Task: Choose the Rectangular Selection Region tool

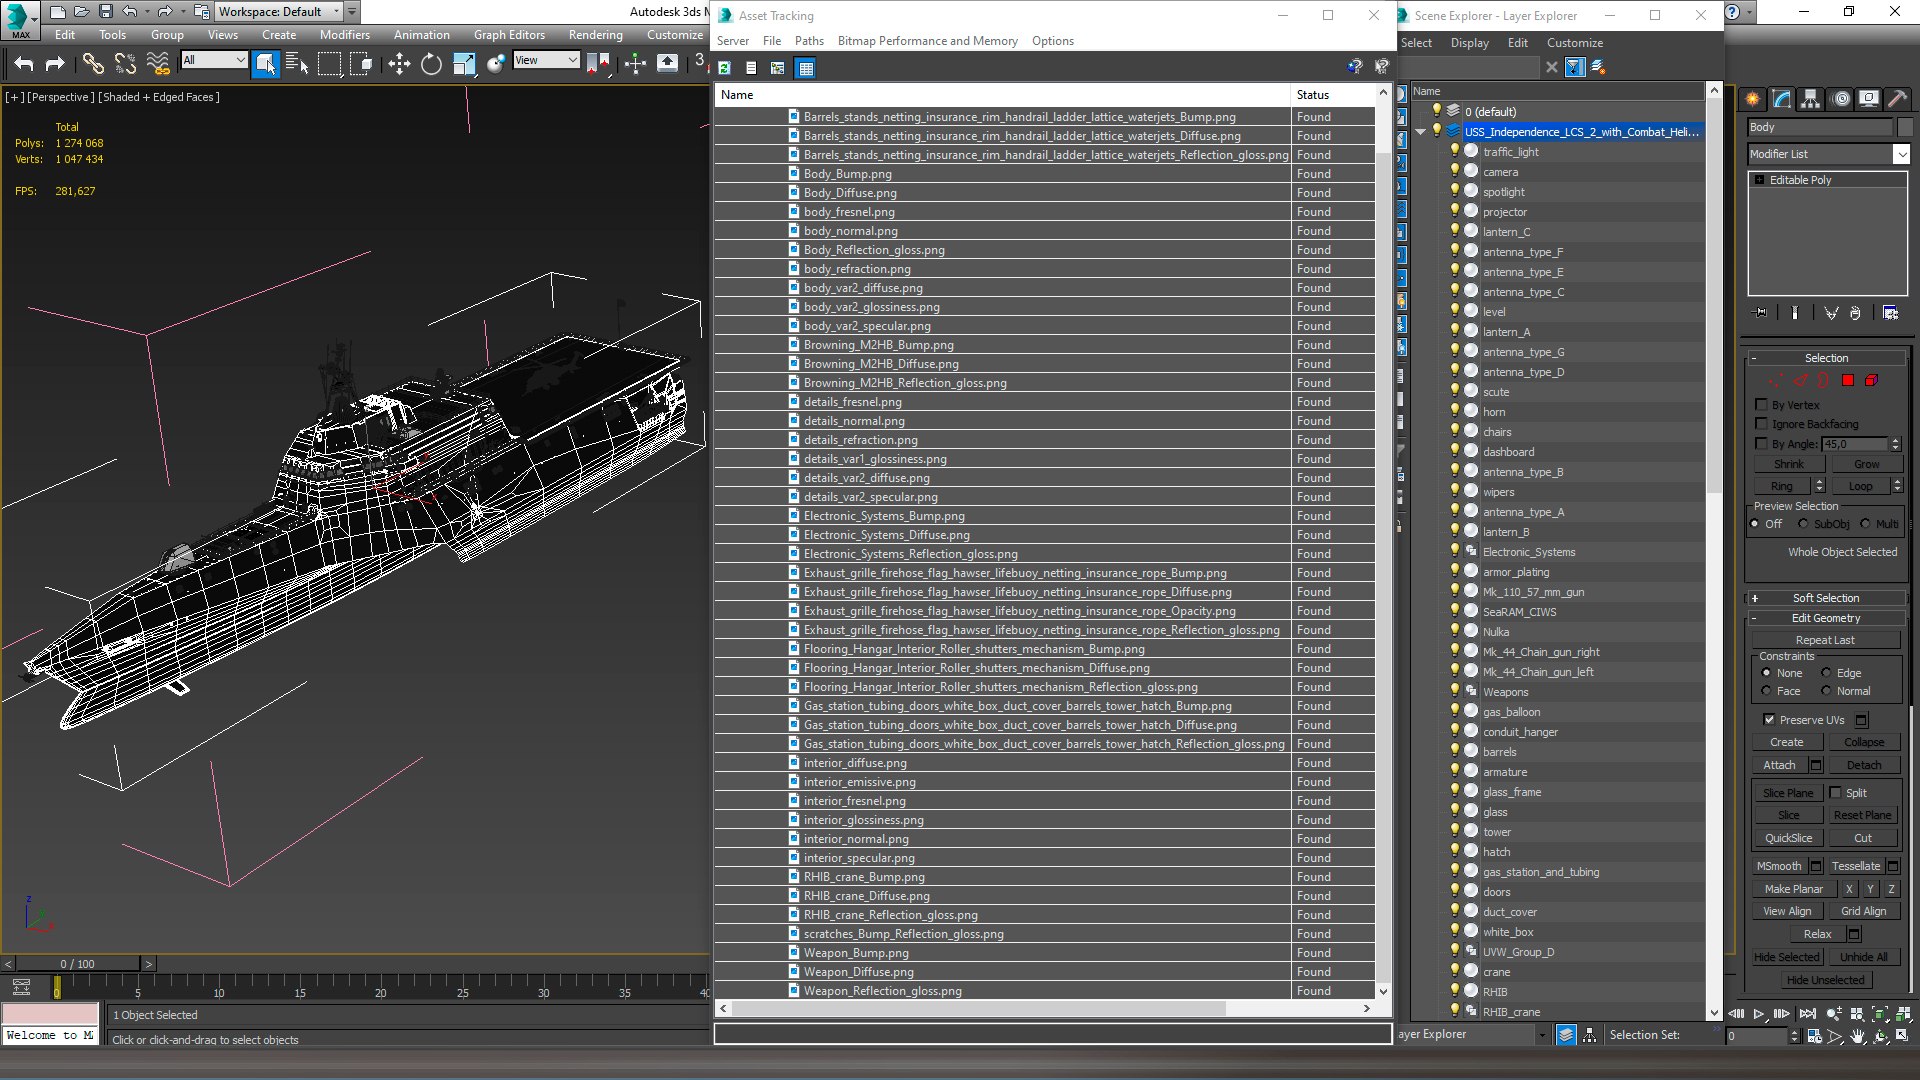Action: point(329,64)
